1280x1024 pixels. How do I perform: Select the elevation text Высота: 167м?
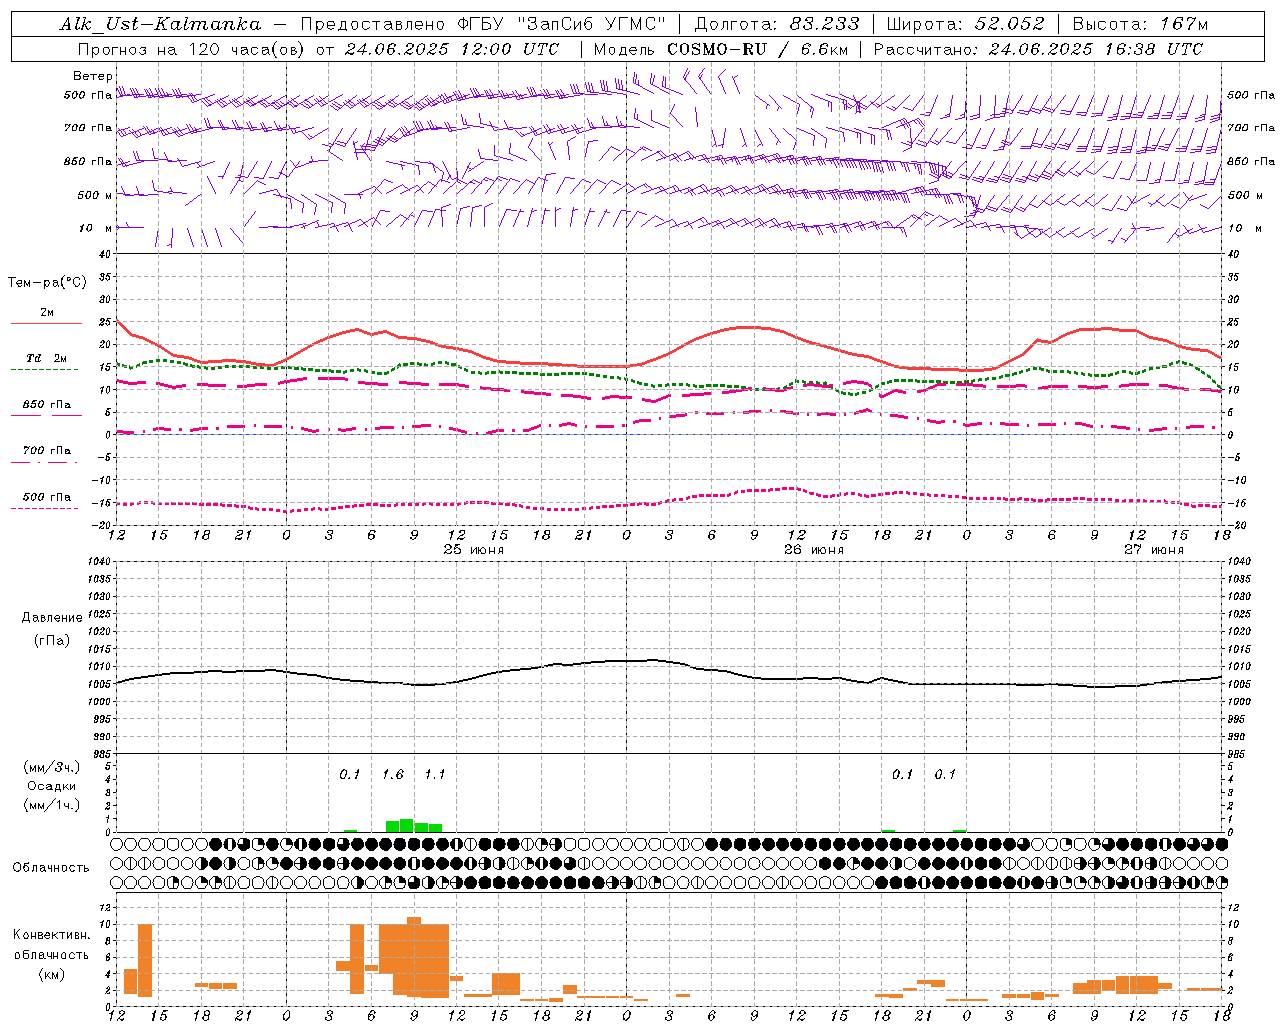point(1140,24)
